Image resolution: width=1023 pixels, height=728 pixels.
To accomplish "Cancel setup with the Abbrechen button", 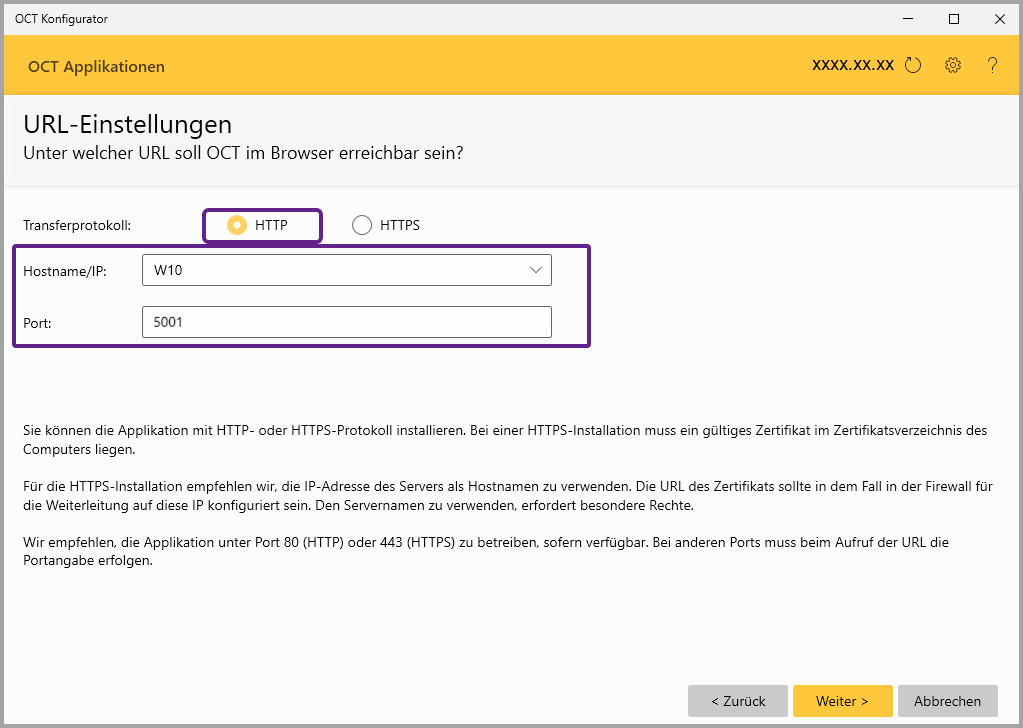I will pyautogui.click(x=947, y=701).
